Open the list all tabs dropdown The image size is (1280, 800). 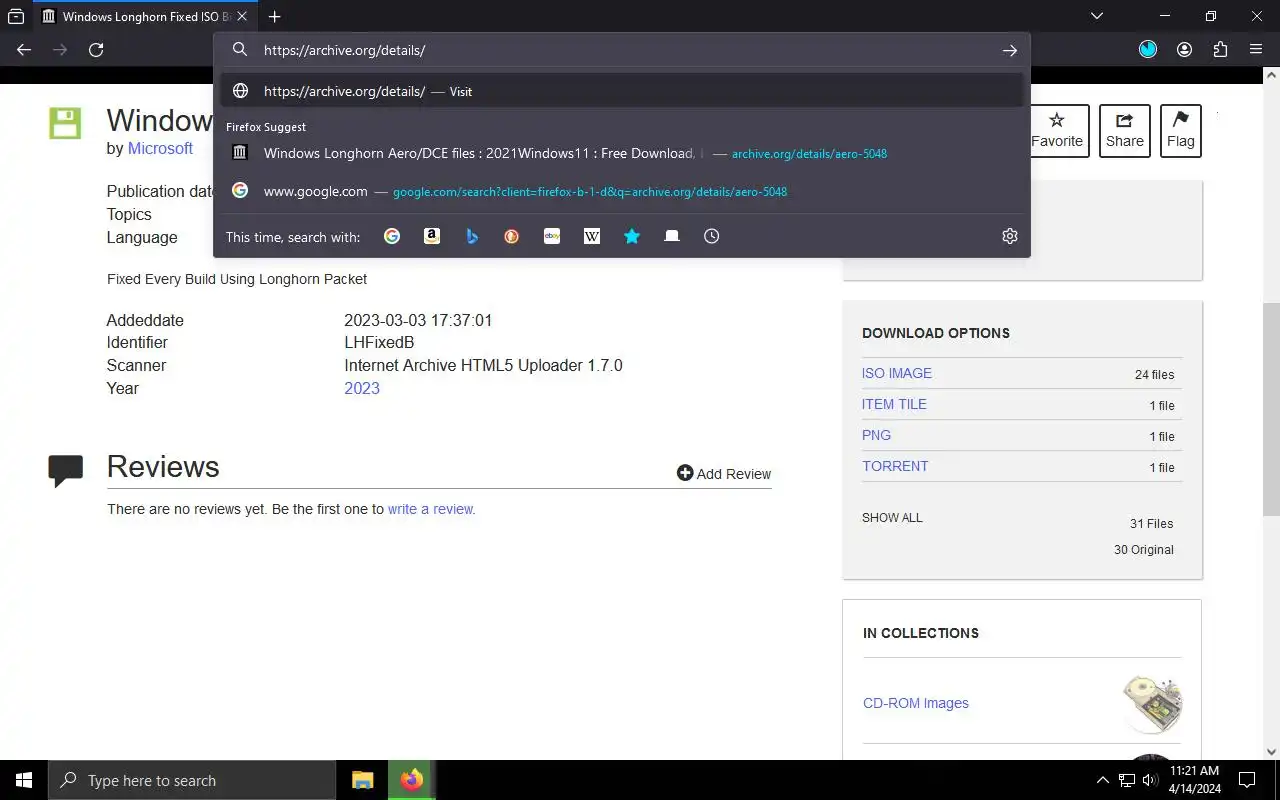[x=1097, y=16]
